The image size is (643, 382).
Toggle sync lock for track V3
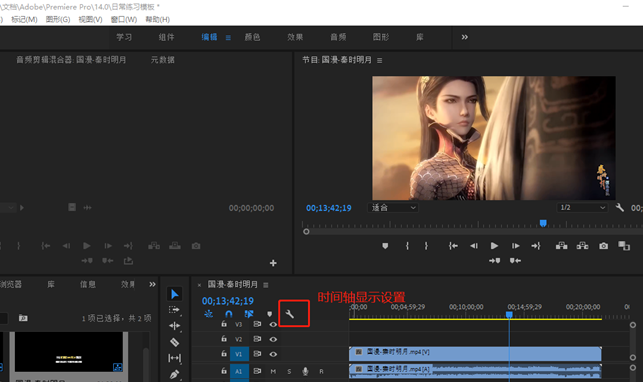tap(257, 324)
